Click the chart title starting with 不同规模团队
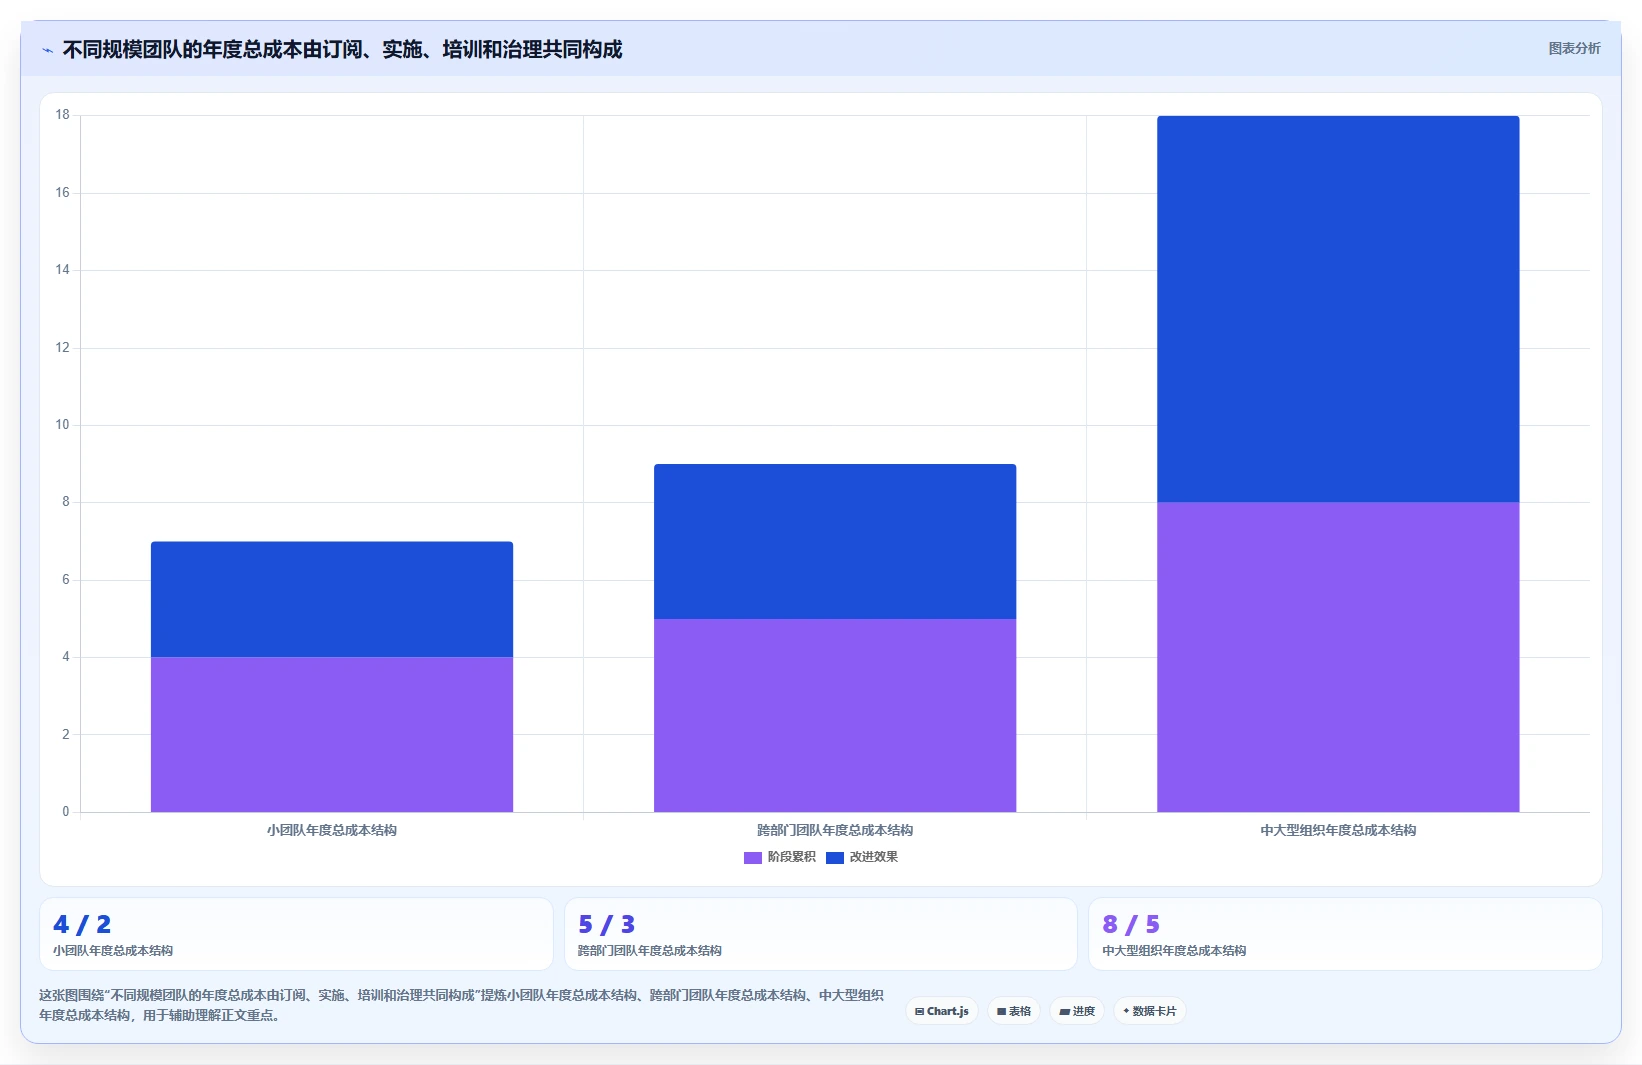Screen dimensions: 1642x1065 (342, 49)
